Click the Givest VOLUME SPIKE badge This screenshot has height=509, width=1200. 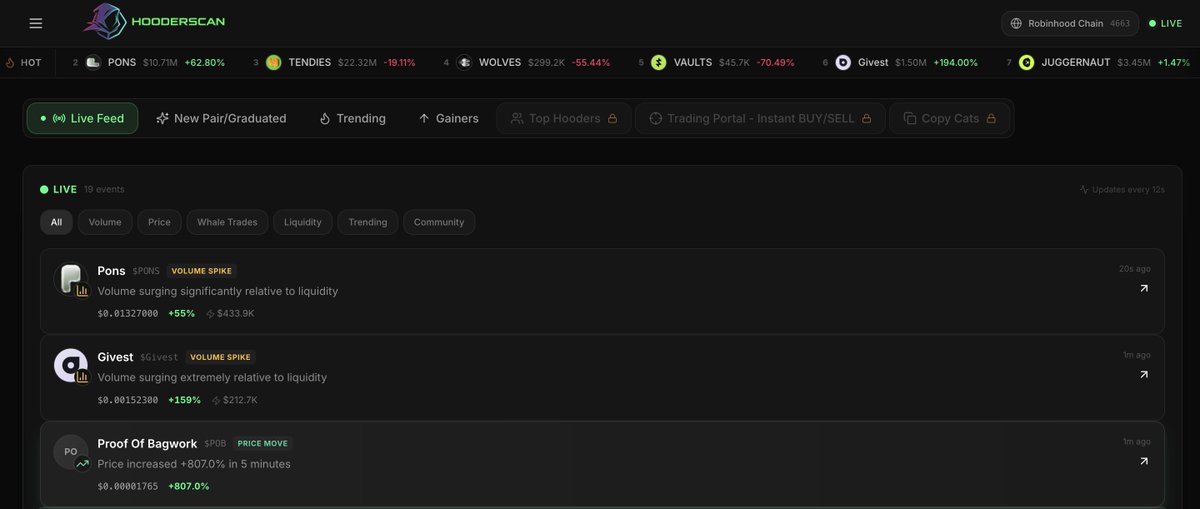[222, 357]
